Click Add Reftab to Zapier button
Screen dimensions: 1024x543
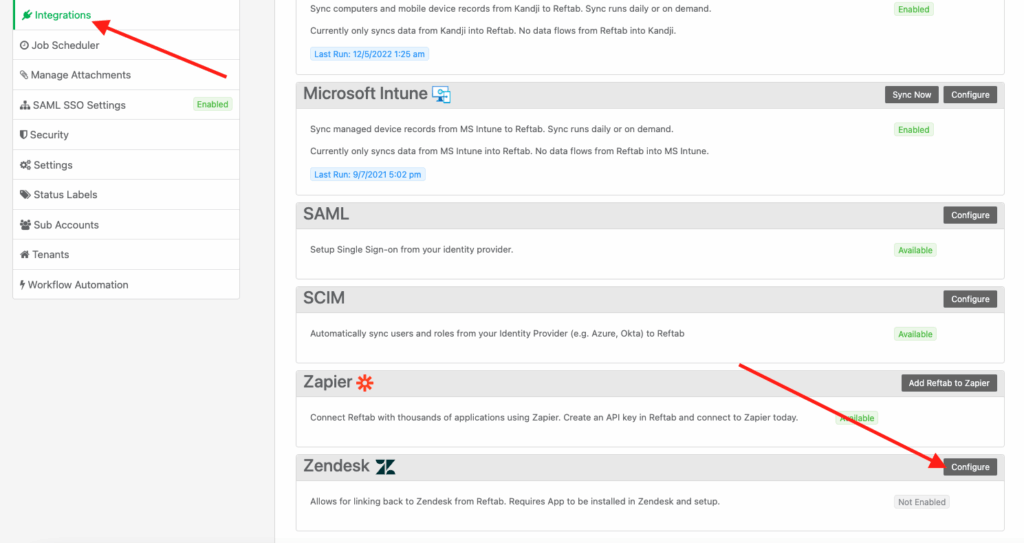[949, 383]
